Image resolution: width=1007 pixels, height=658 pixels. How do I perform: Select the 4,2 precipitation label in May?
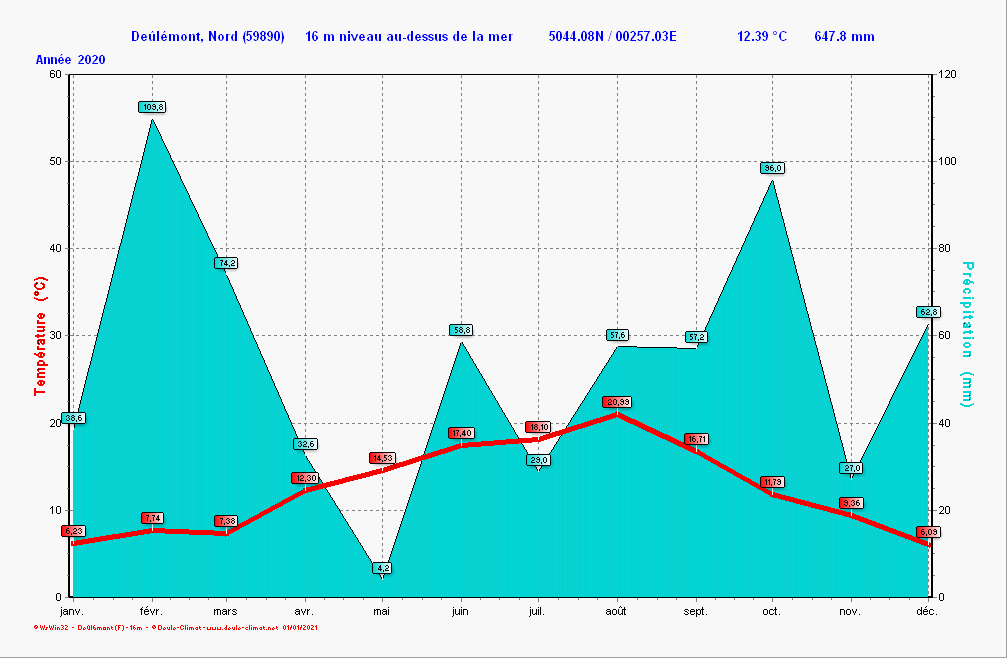[383, 568]
